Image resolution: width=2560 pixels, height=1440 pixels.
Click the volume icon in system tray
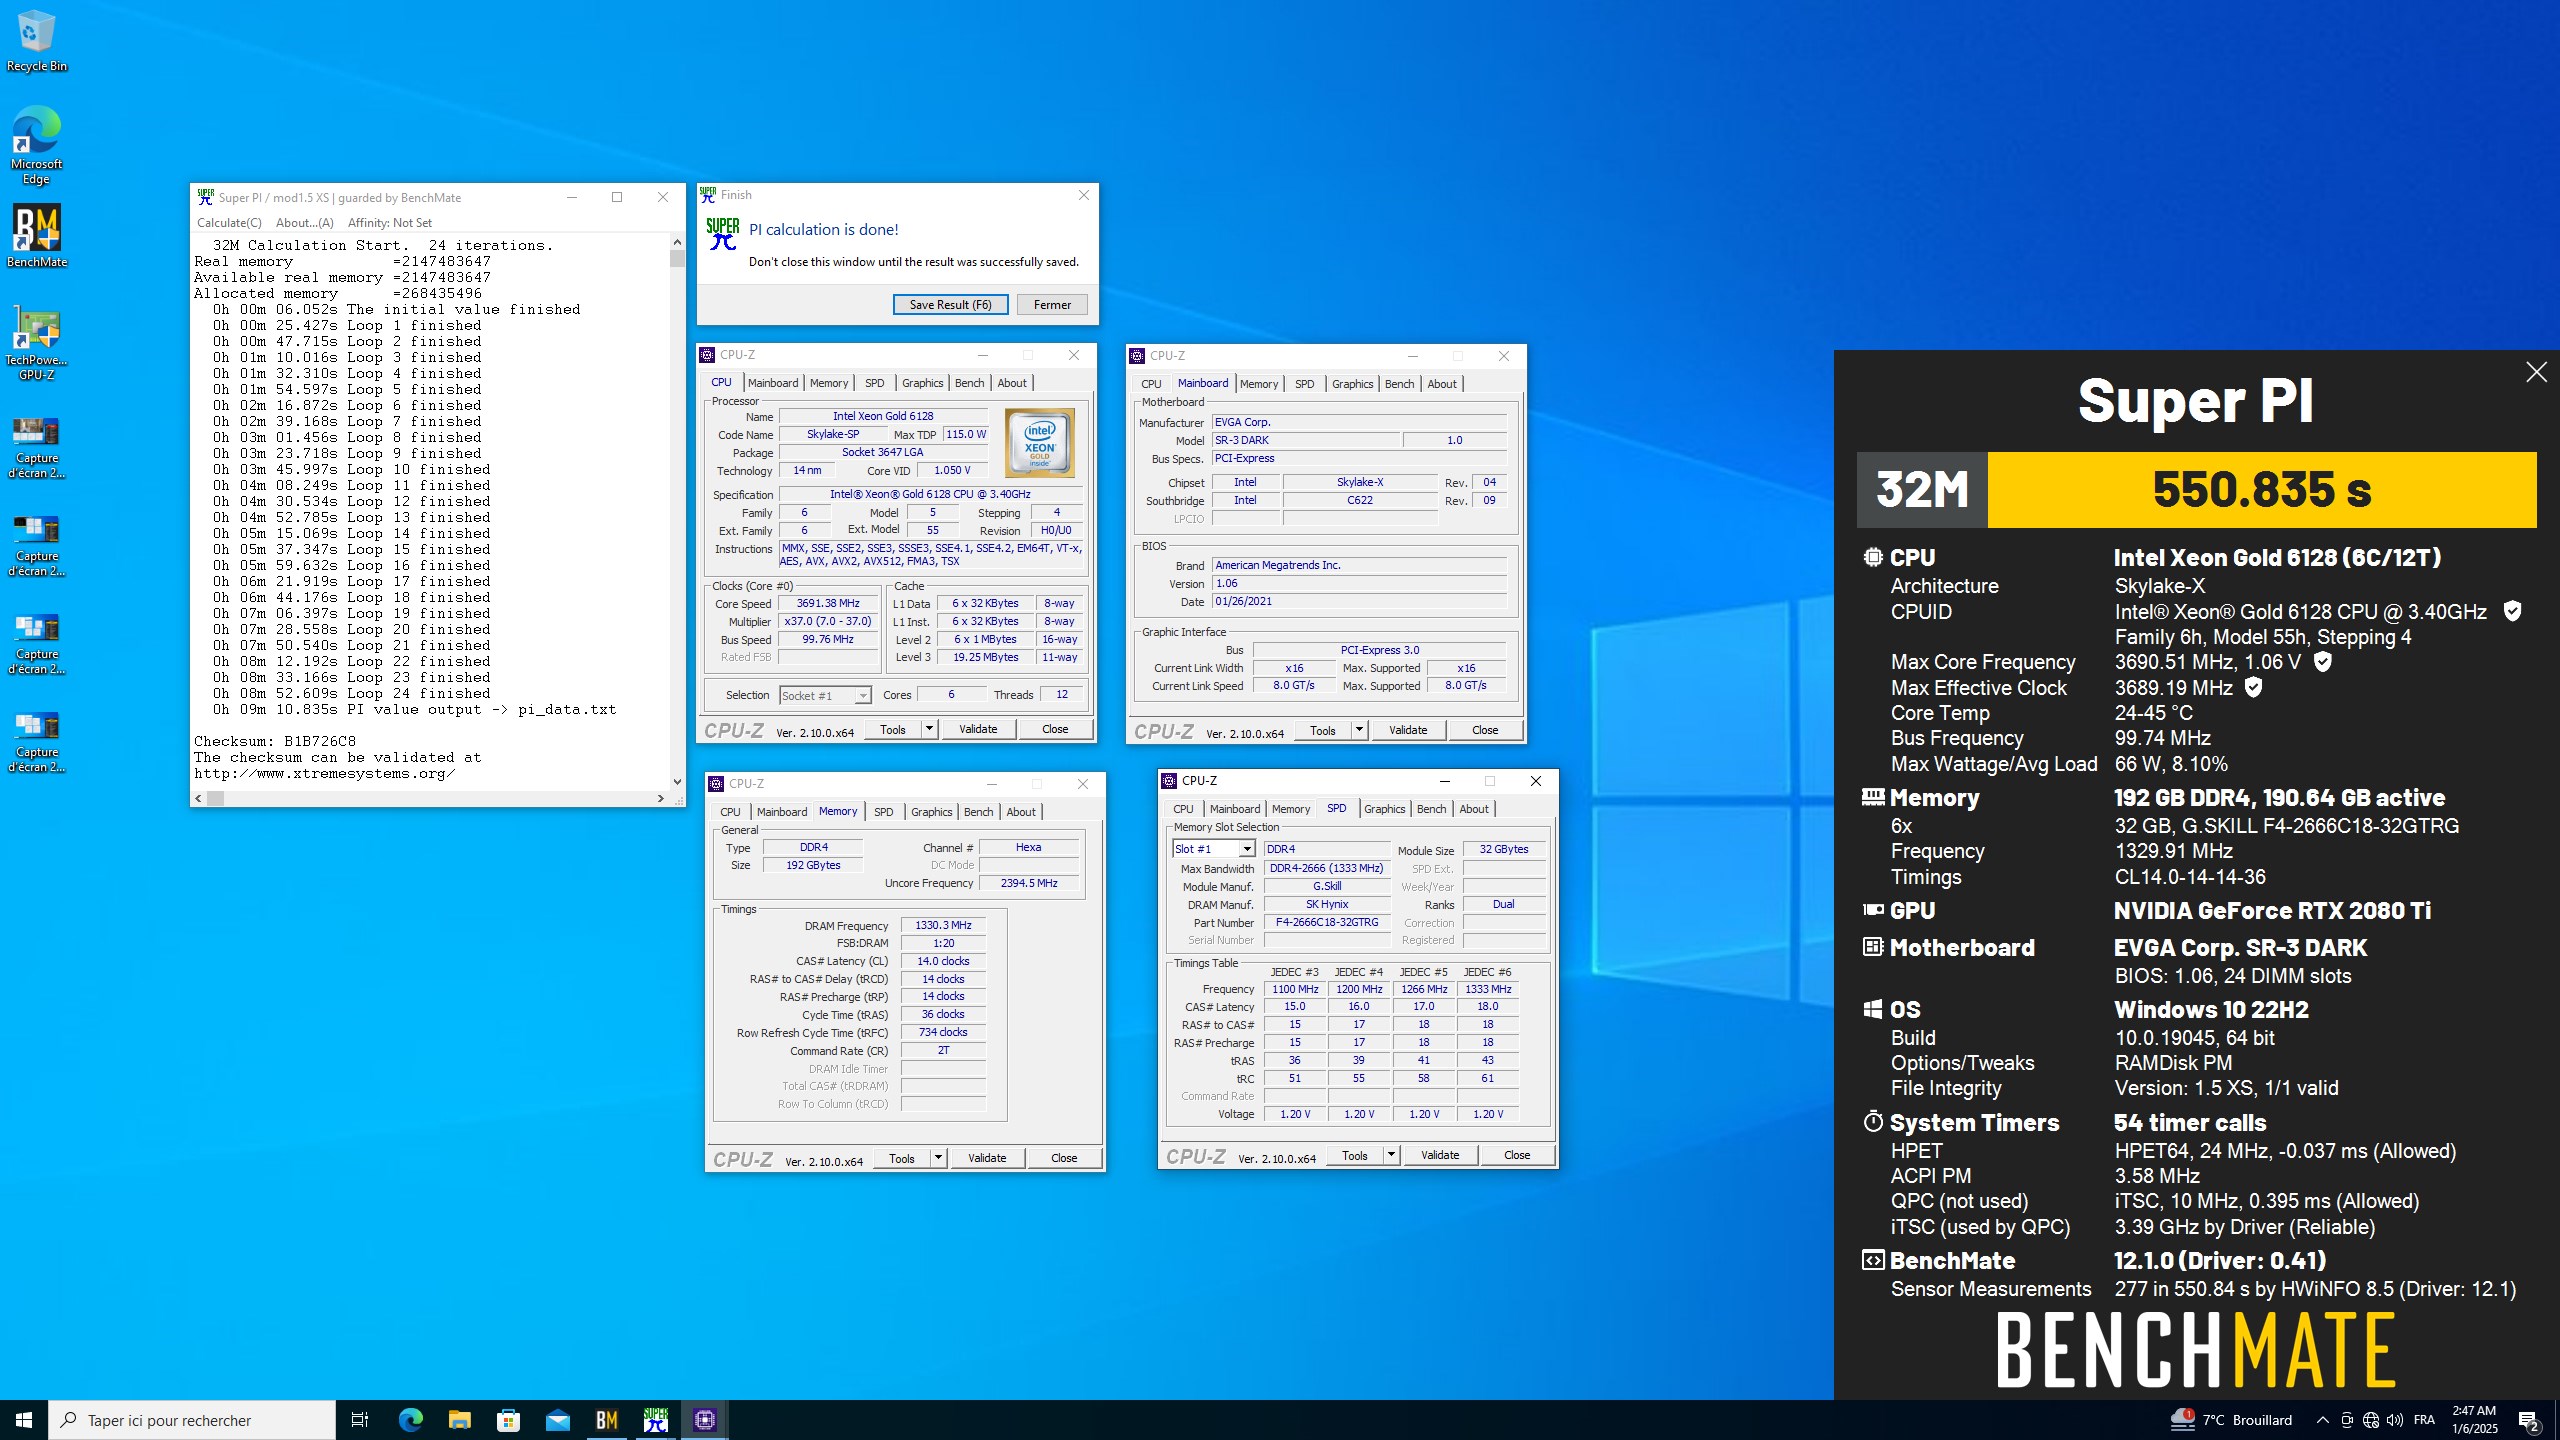2394,1420
